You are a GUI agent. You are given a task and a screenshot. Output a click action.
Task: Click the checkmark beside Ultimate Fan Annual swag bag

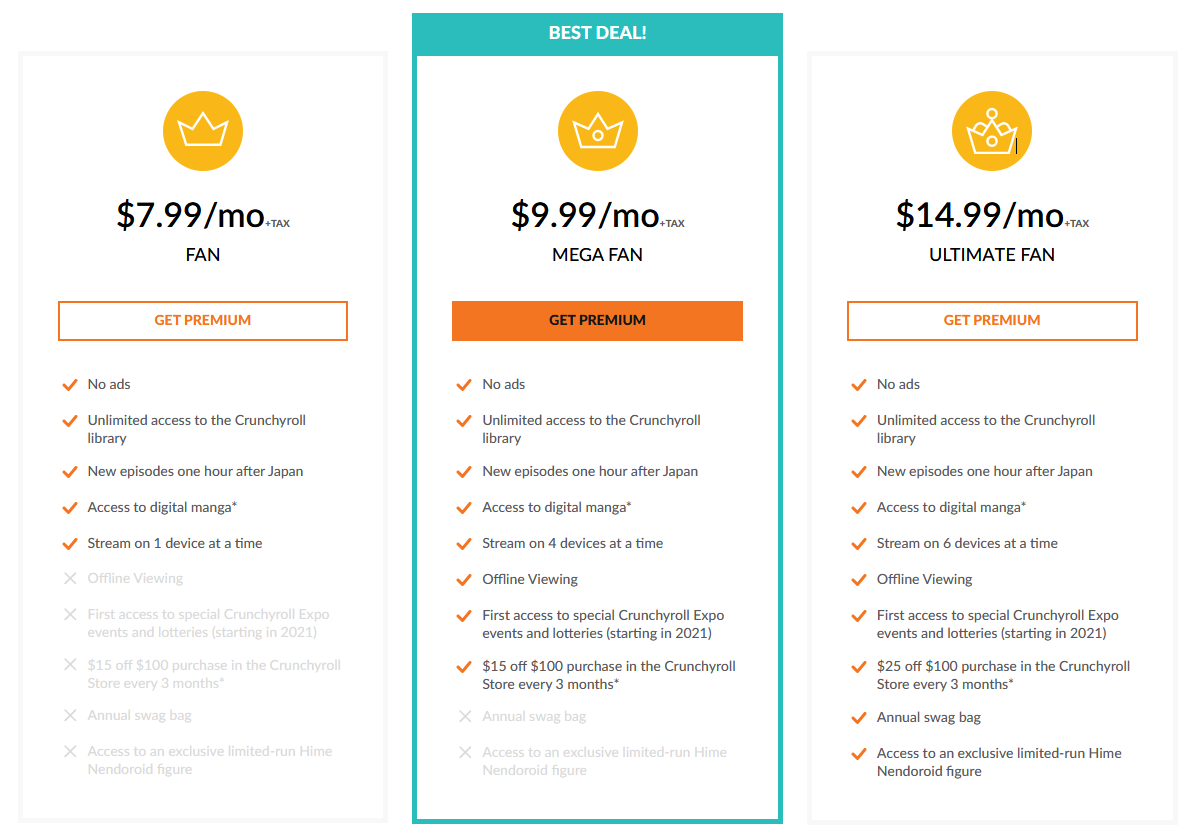click(858, 717)
